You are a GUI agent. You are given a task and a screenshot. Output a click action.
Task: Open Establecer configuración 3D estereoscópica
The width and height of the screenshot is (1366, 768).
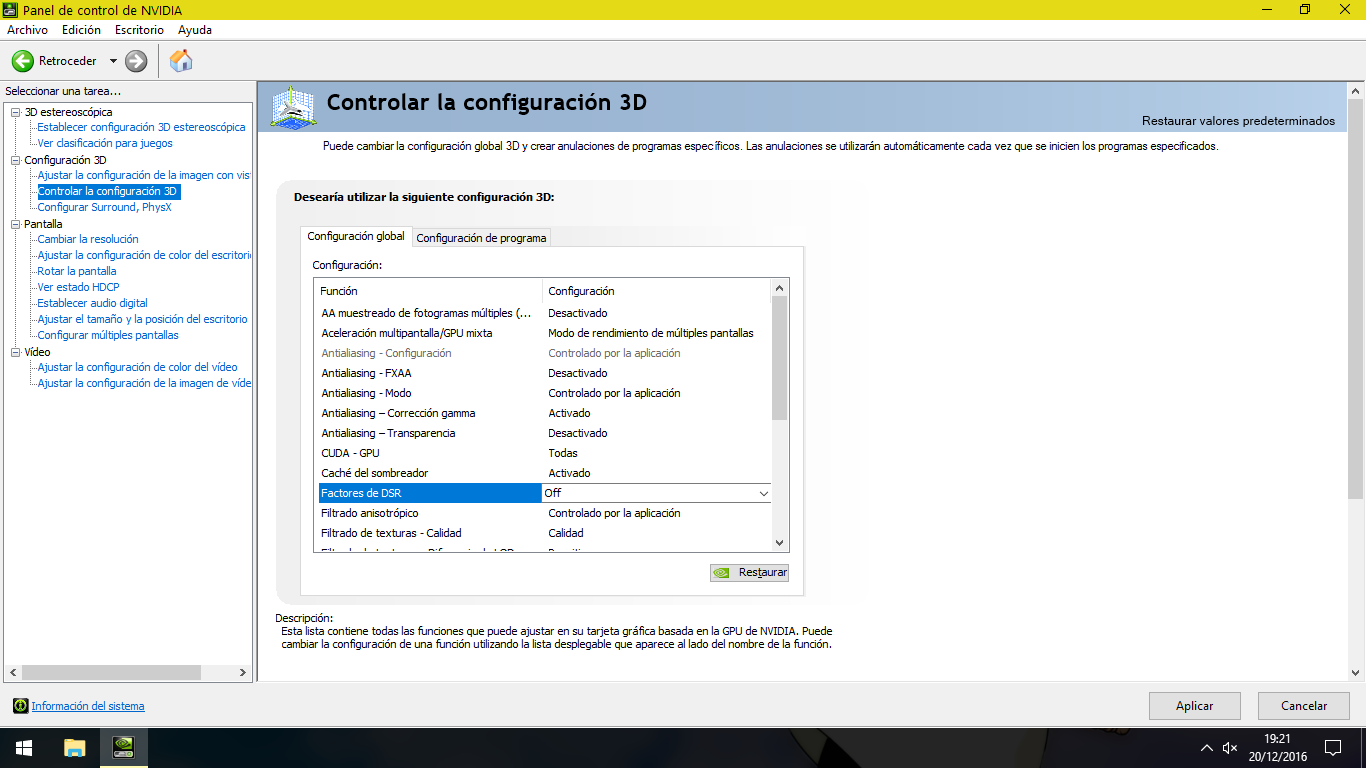click(141, 127)
